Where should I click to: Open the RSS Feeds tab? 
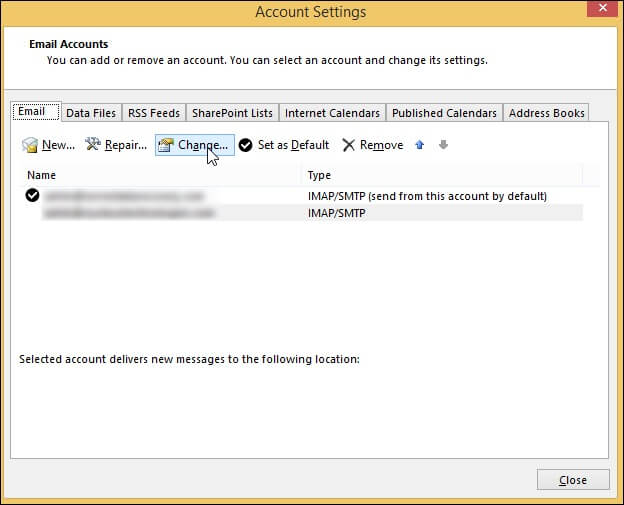153,113
